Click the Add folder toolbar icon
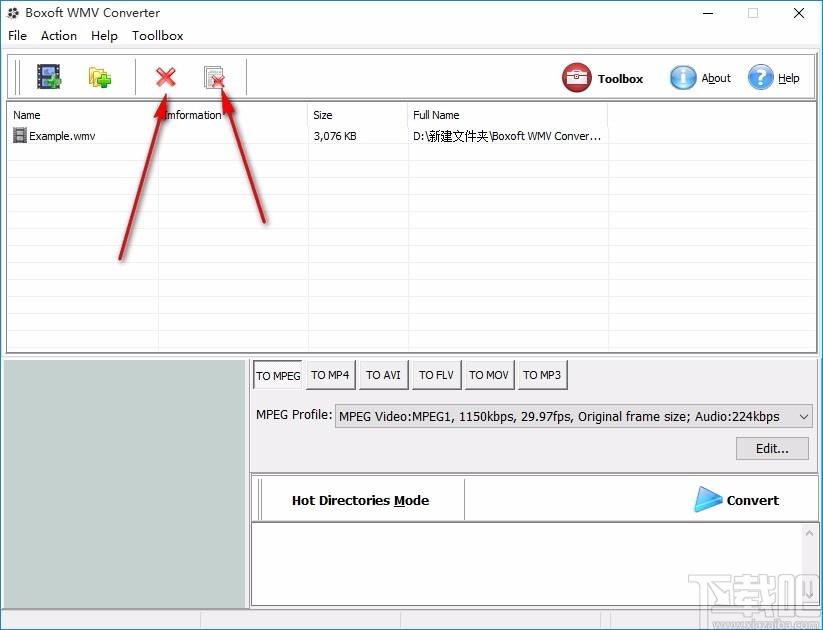823x630 pixels. [100, 77]
